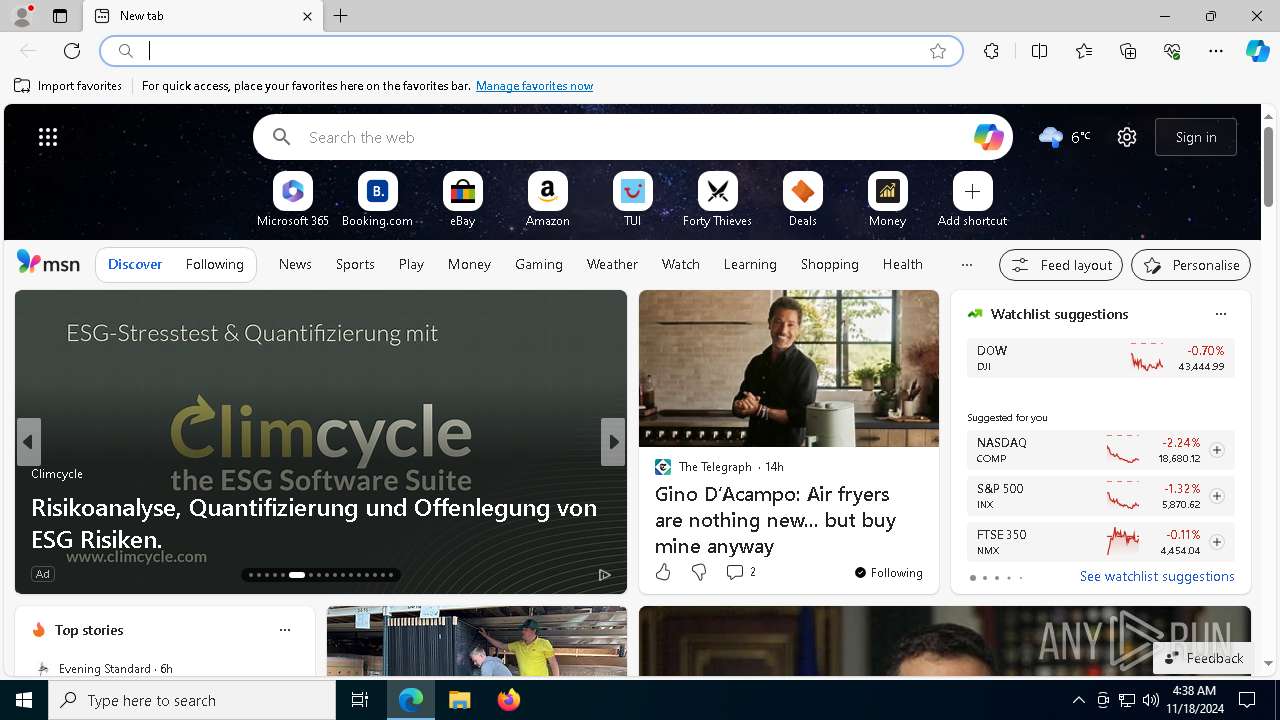Open Top stories more options menu
Screen dimensions: 1280x720
(x=285, y=630)
